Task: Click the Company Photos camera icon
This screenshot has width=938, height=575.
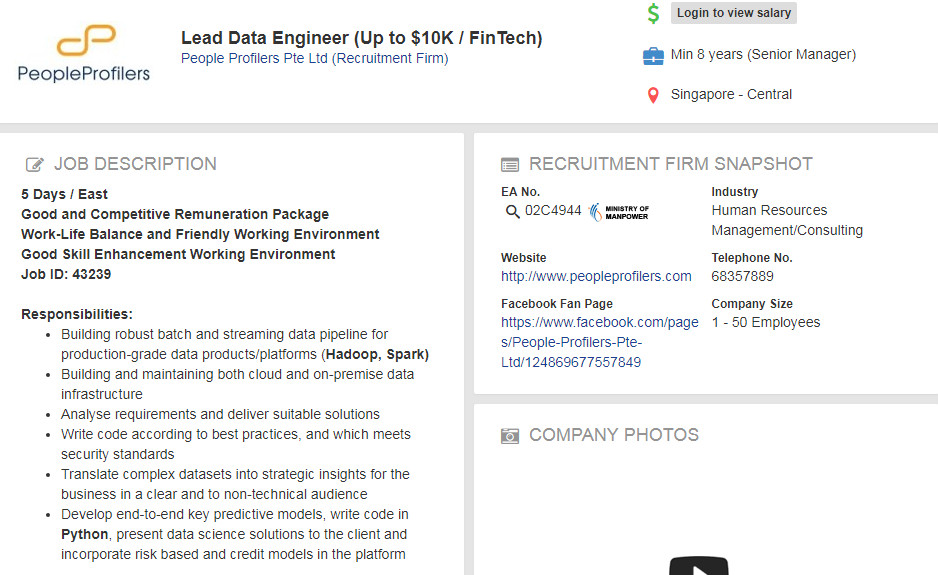Action: 510,436
